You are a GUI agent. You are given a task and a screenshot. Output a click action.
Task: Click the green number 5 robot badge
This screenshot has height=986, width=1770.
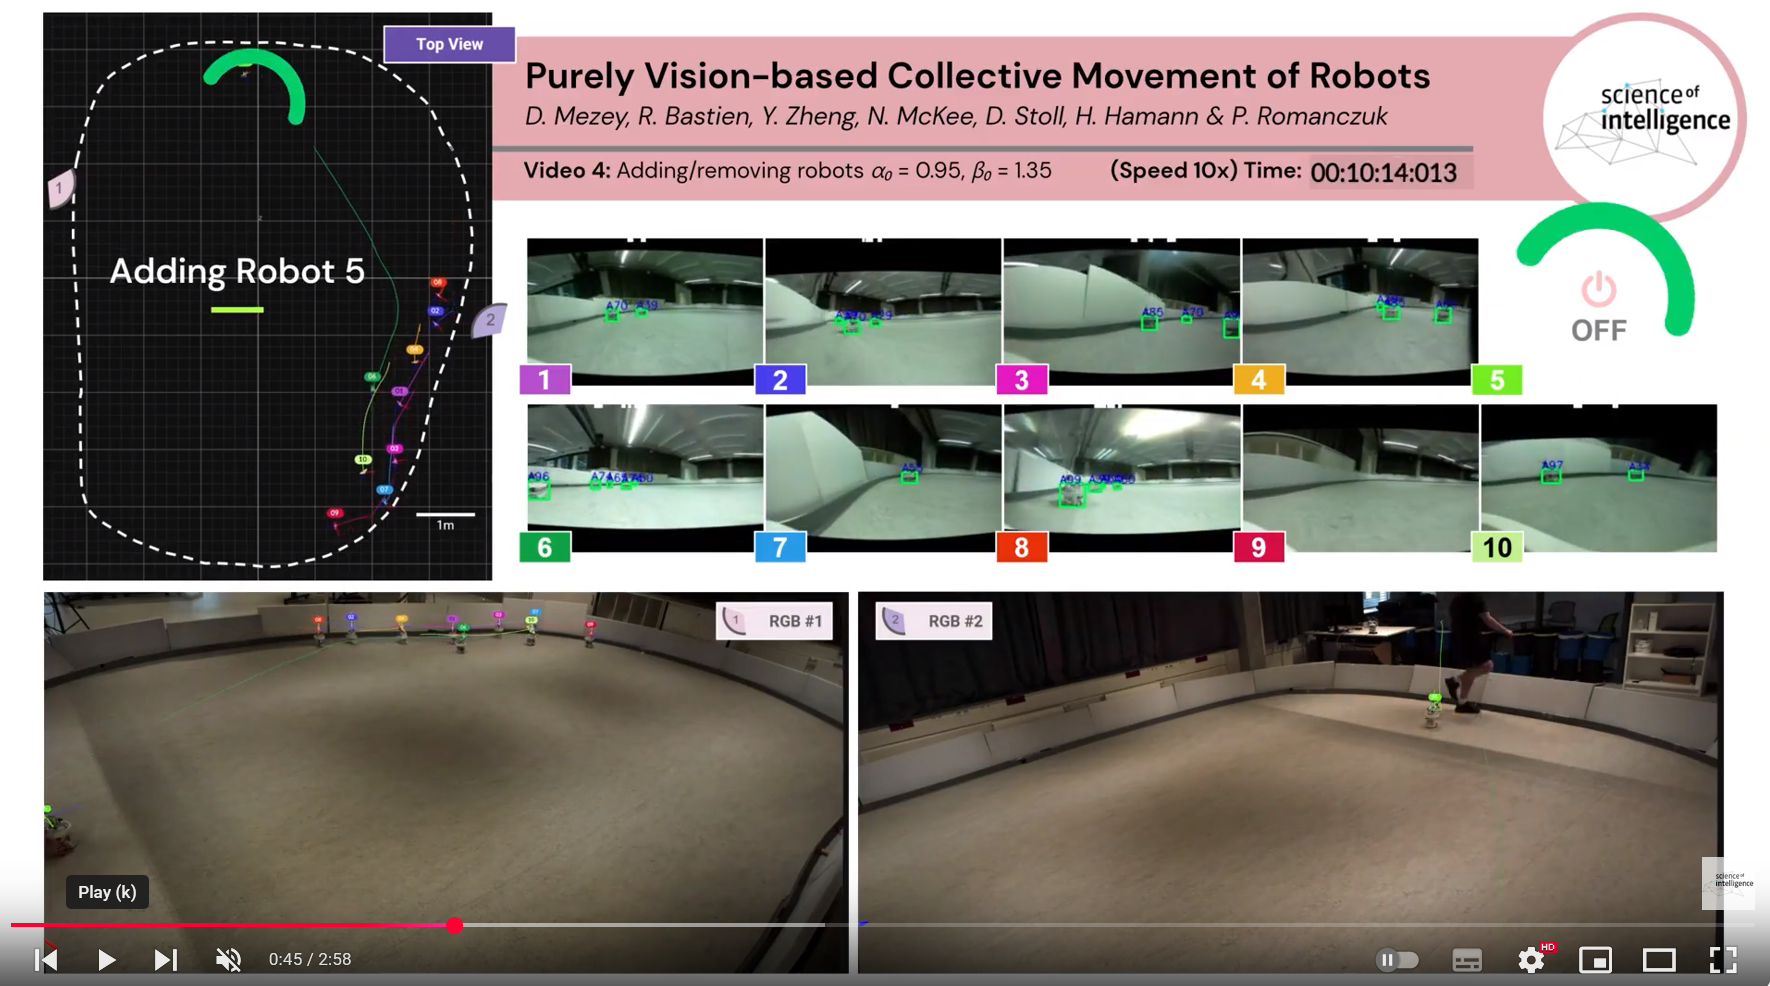coord(1497,380)
